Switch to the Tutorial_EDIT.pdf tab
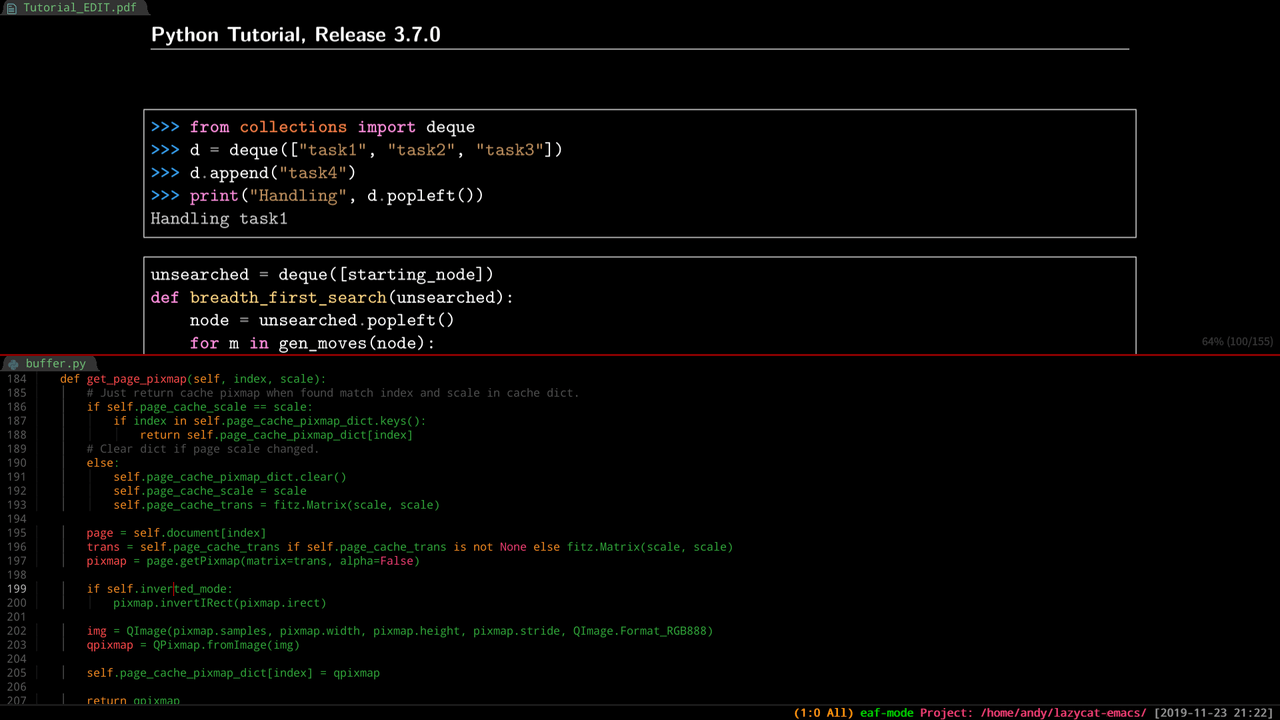 [x=75, y=7]
